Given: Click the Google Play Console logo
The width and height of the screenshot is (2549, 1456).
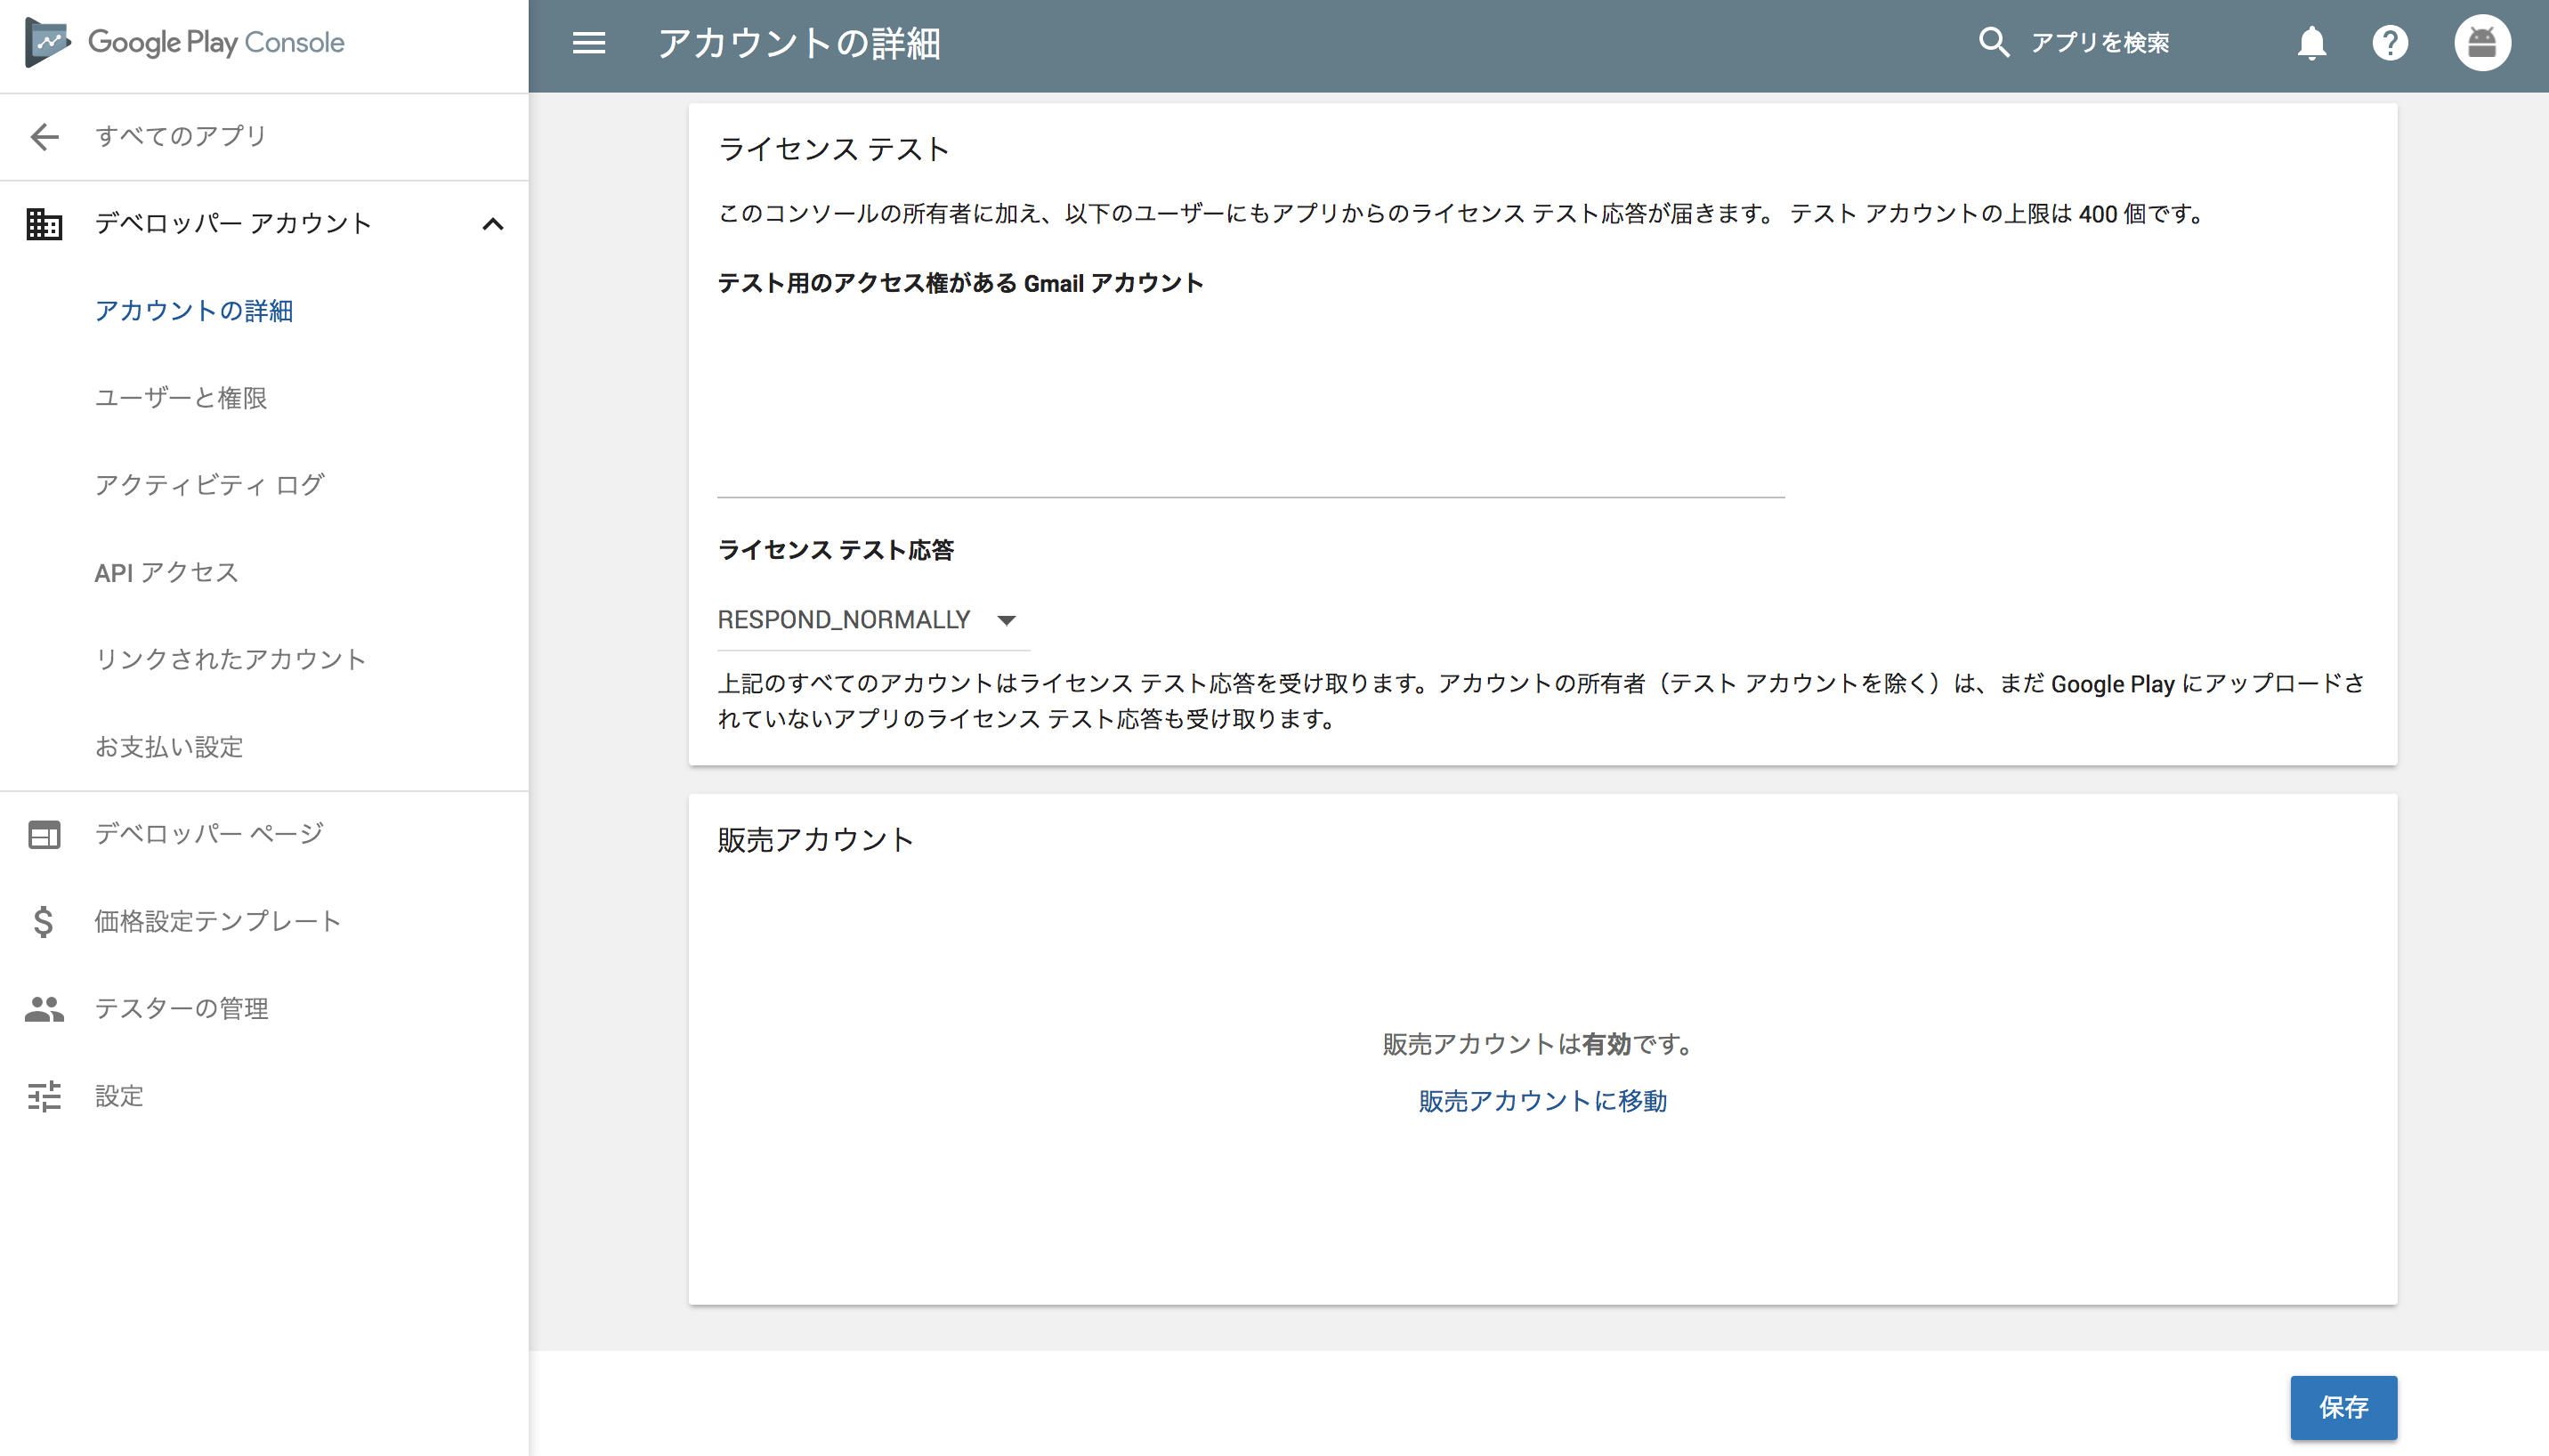Looking at the screenshot, I should point(185,43).
